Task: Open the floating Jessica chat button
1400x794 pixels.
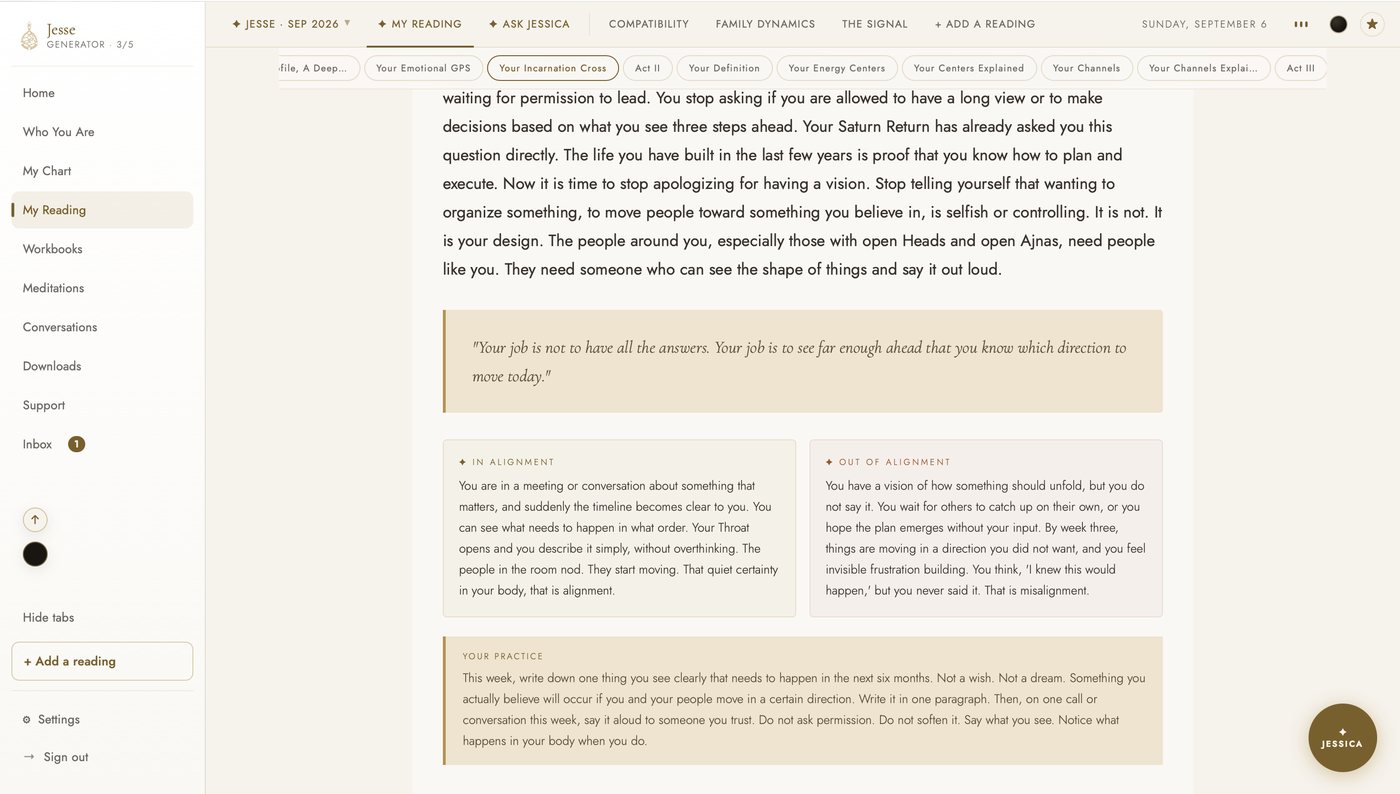Action: 1342,738
